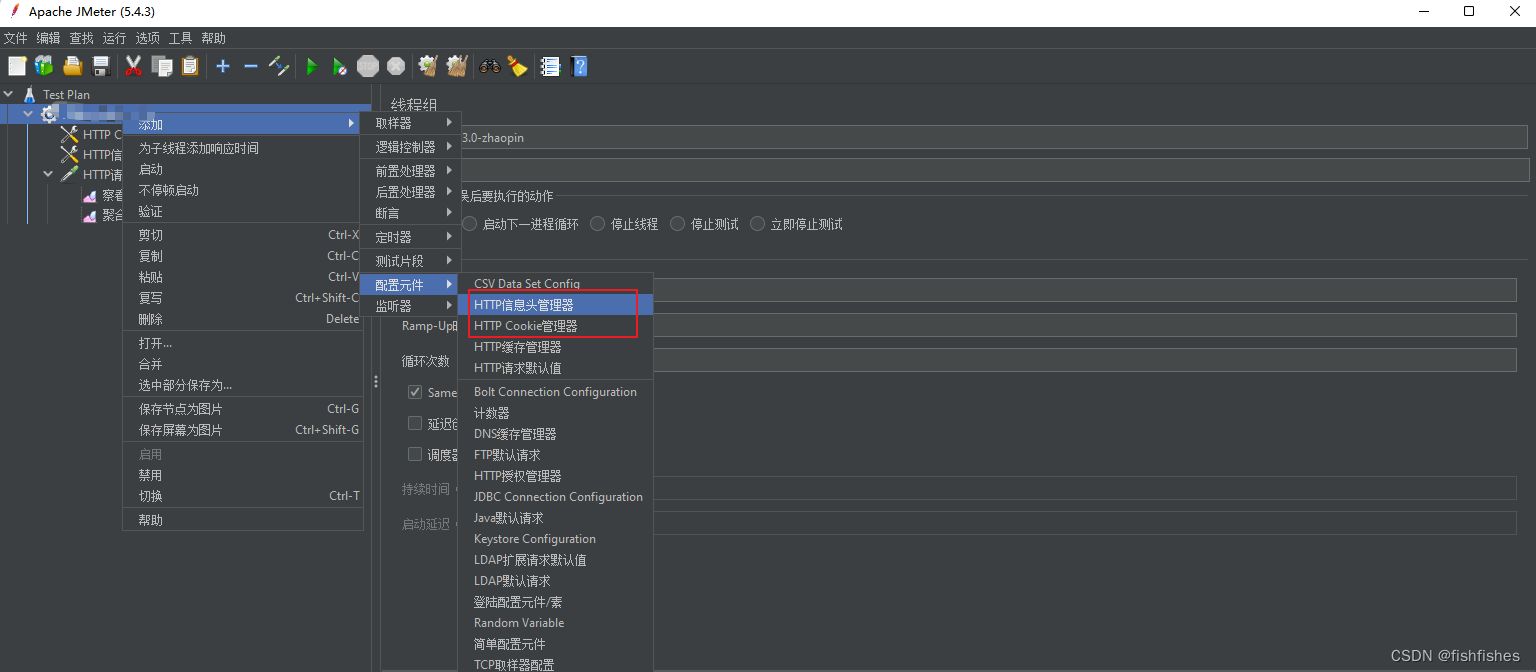Click 禁用 in the context menu
The height and width of the screenshot is (672, 1536).
click(x=242, y=475)
